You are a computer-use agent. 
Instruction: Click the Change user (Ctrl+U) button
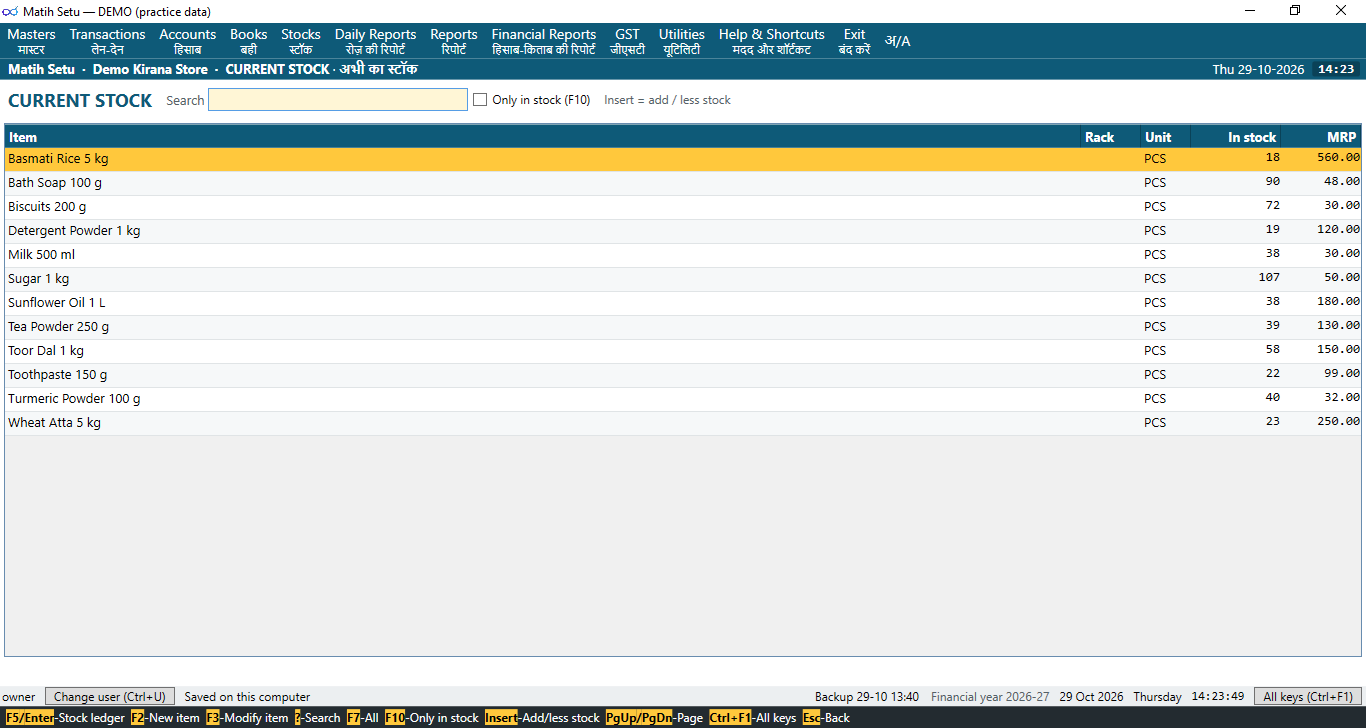(x=110, y=697)
